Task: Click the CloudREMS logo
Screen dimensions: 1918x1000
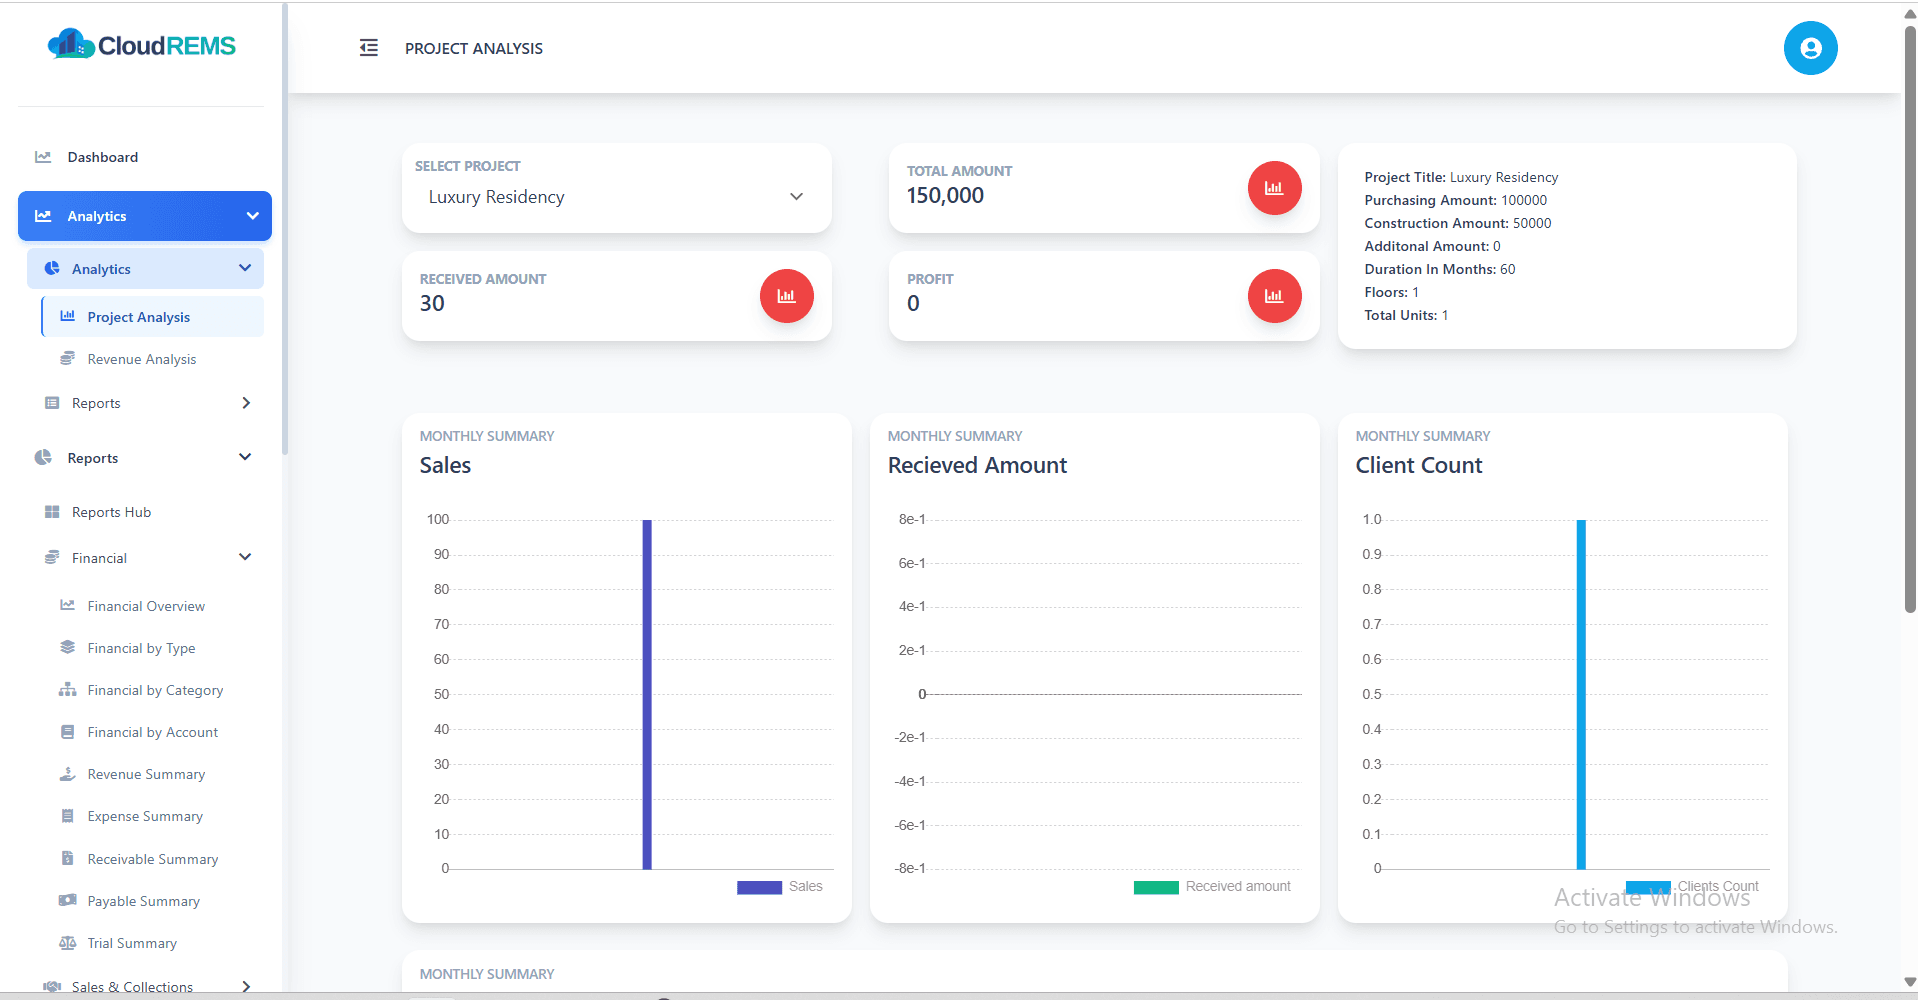Action: click(x=142, y=45)
